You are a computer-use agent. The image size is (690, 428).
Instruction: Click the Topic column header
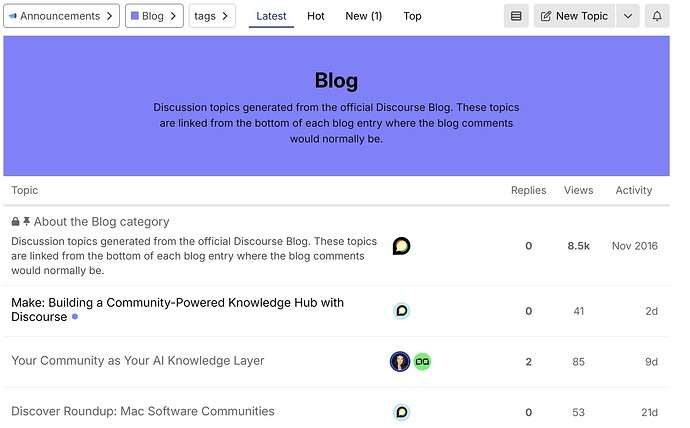coord(25,190)
